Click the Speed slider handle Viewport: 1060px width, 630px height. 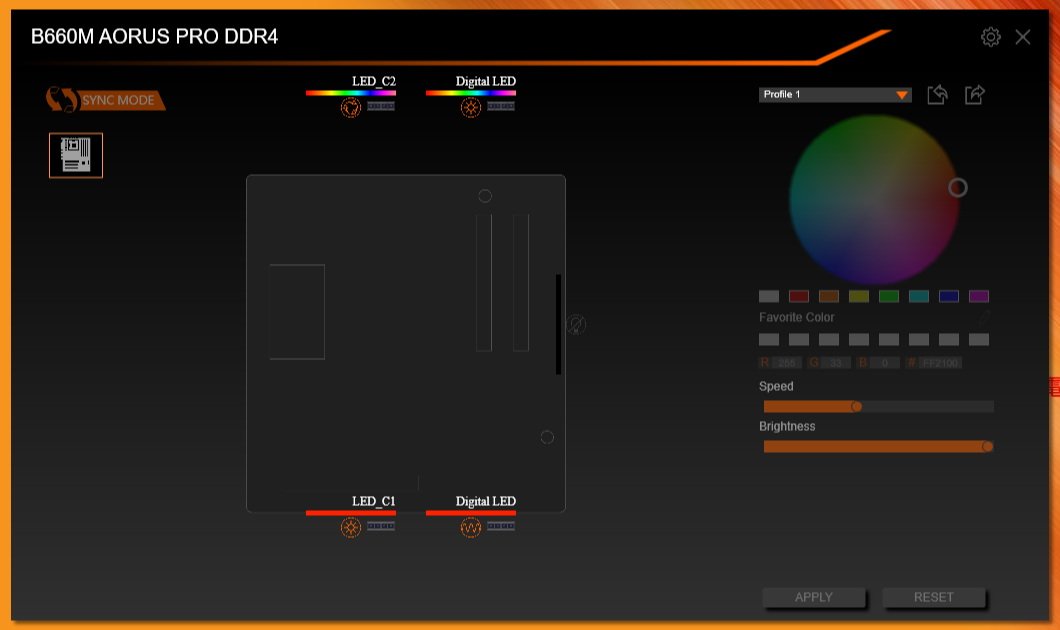point(857,406)
